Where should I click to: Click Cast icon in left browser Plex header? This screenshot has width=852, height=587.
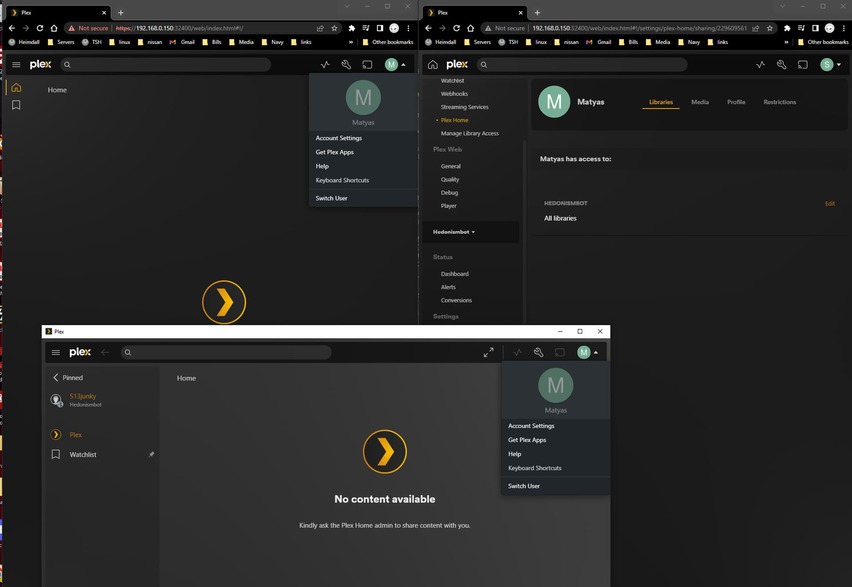tap(367, 65)
